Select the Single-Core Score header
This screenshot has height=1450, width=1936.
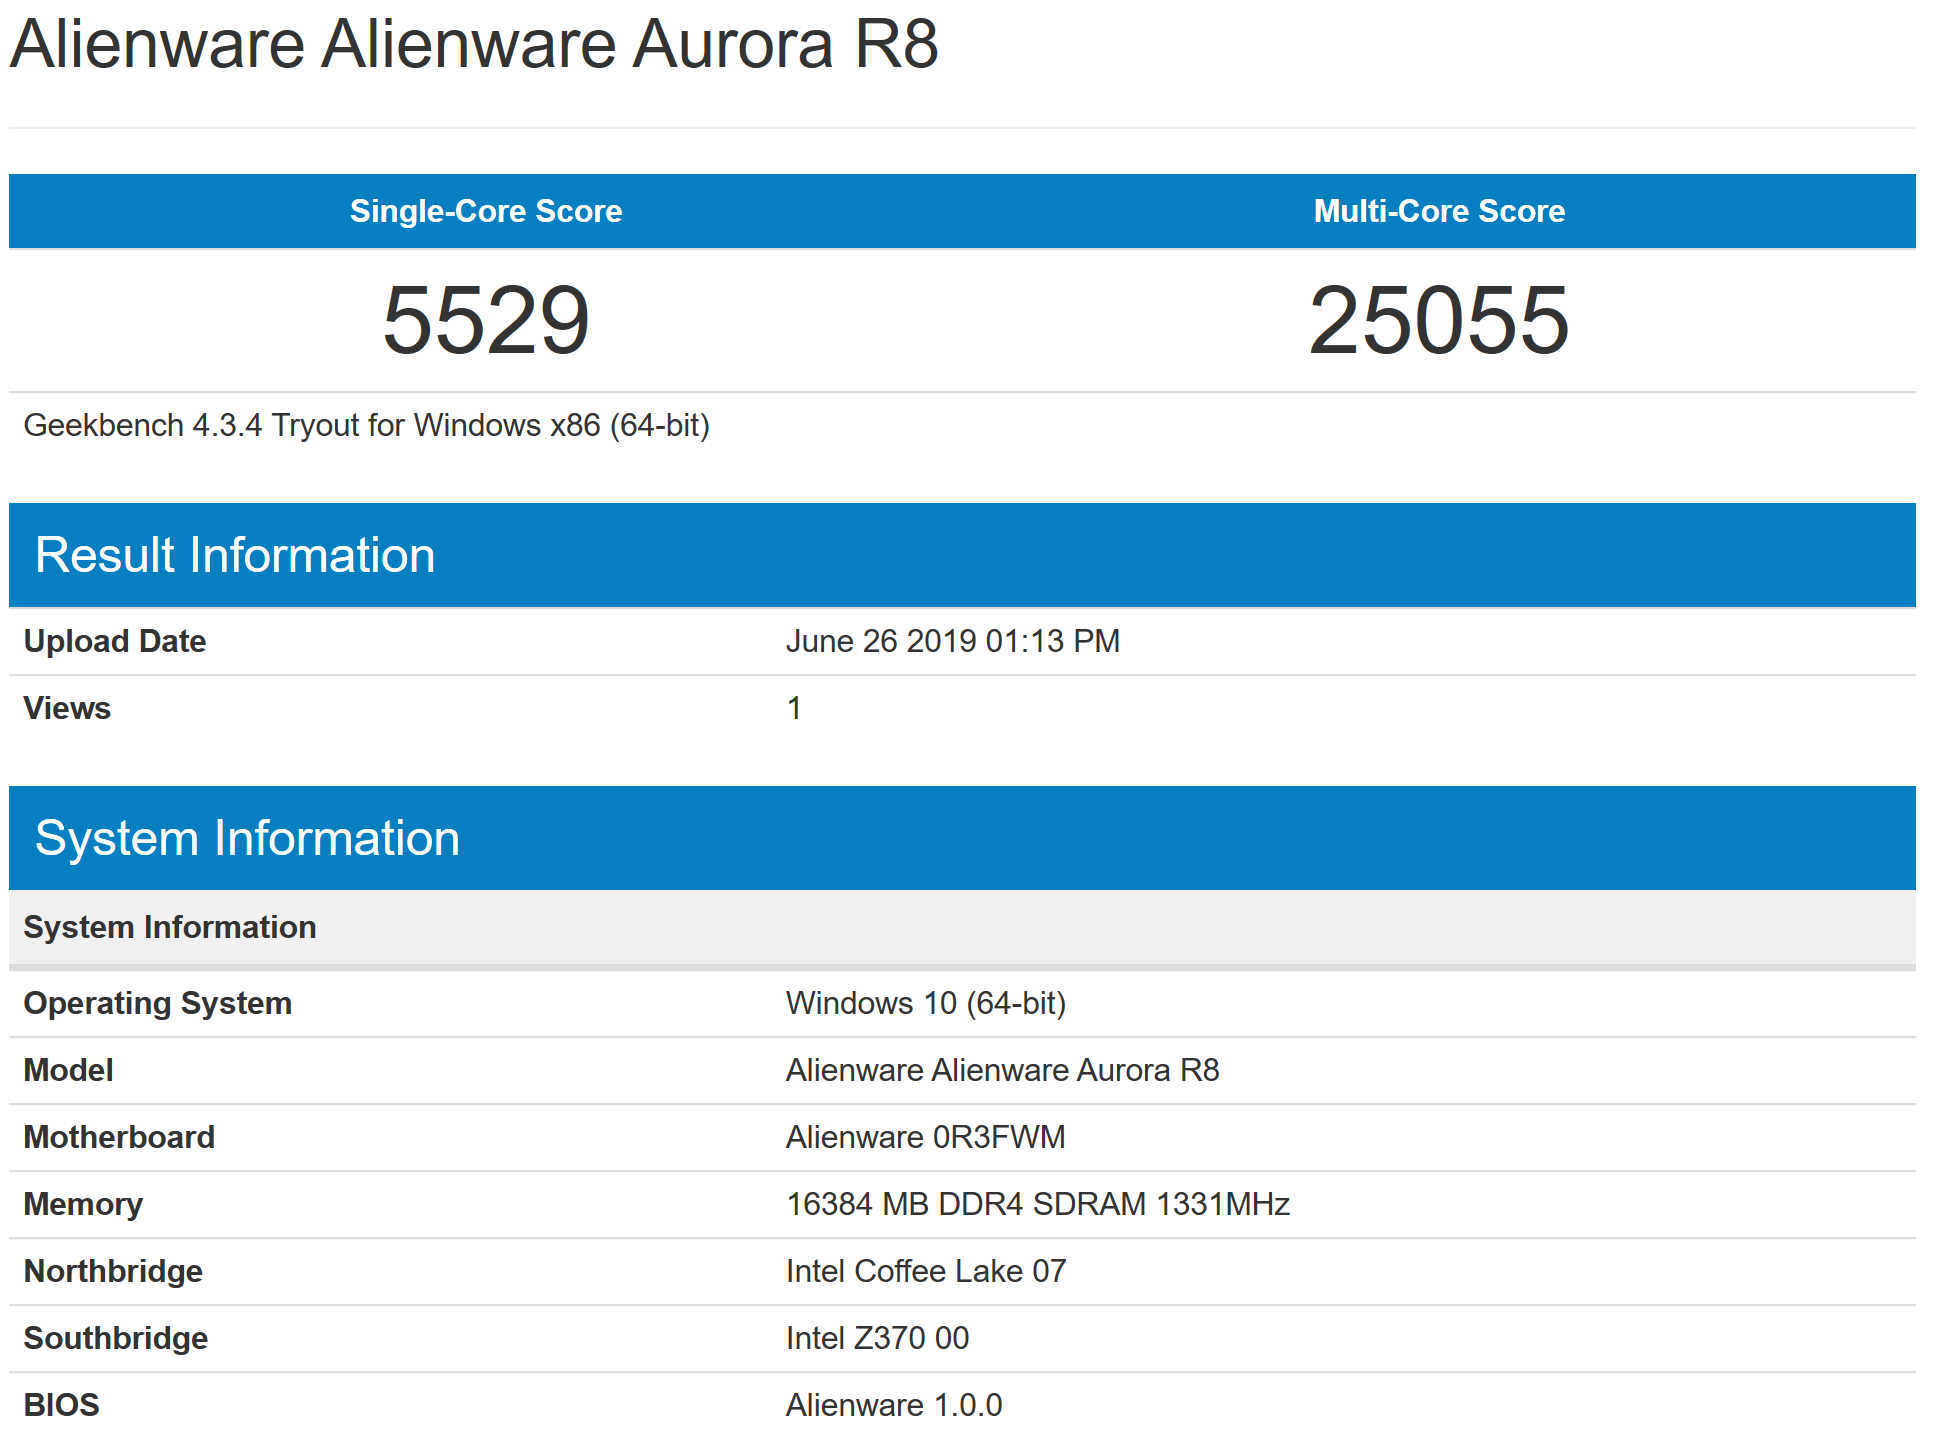pos(486,211)
